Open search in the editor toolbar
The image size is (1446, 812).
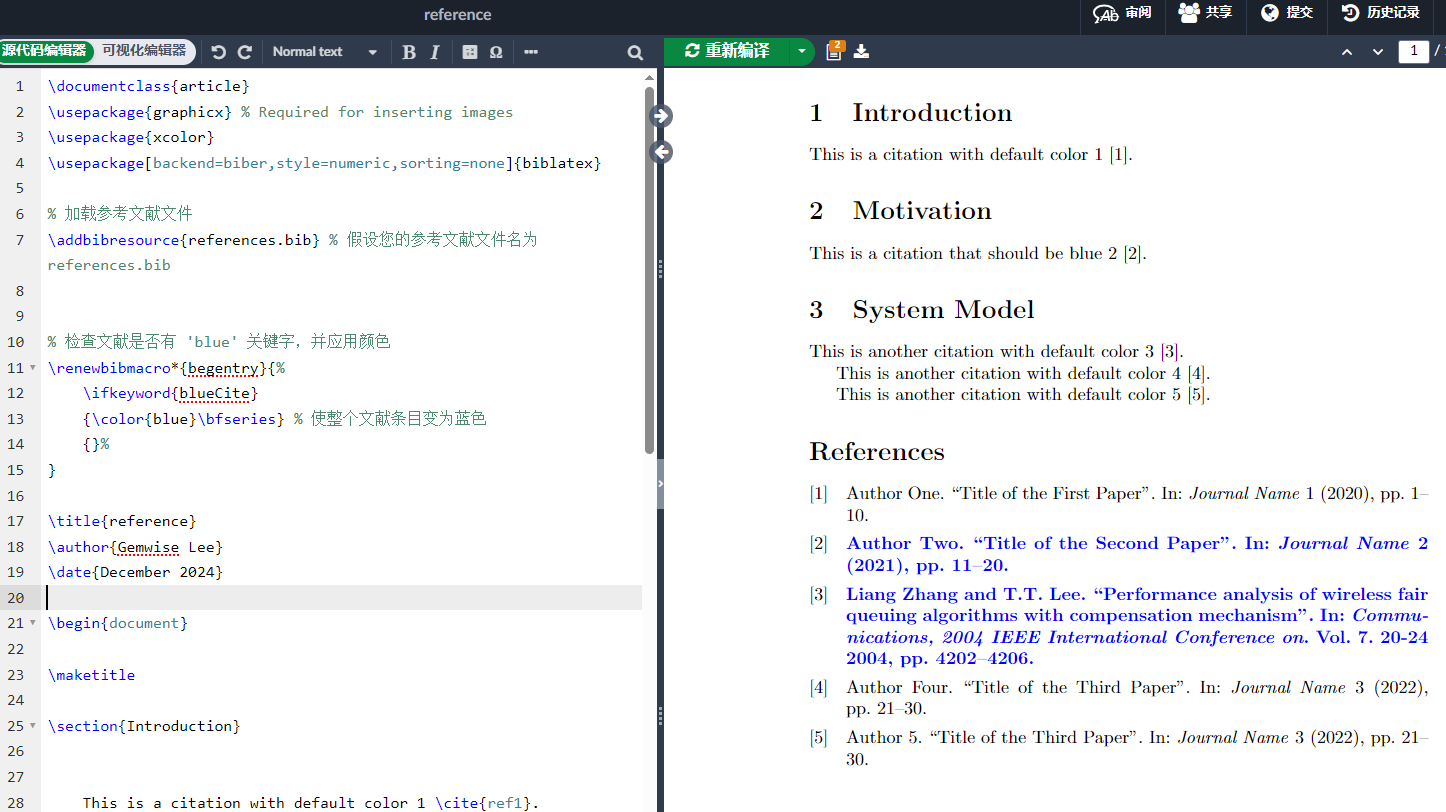coord(635,52)
